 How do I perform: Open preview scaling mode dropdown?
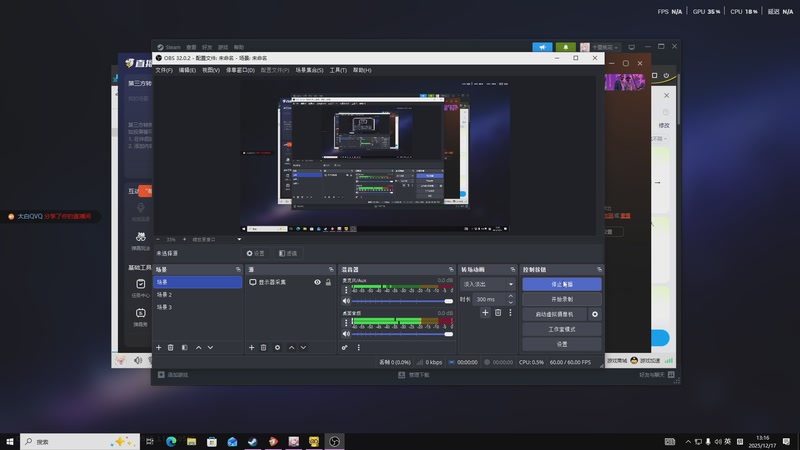216,239
